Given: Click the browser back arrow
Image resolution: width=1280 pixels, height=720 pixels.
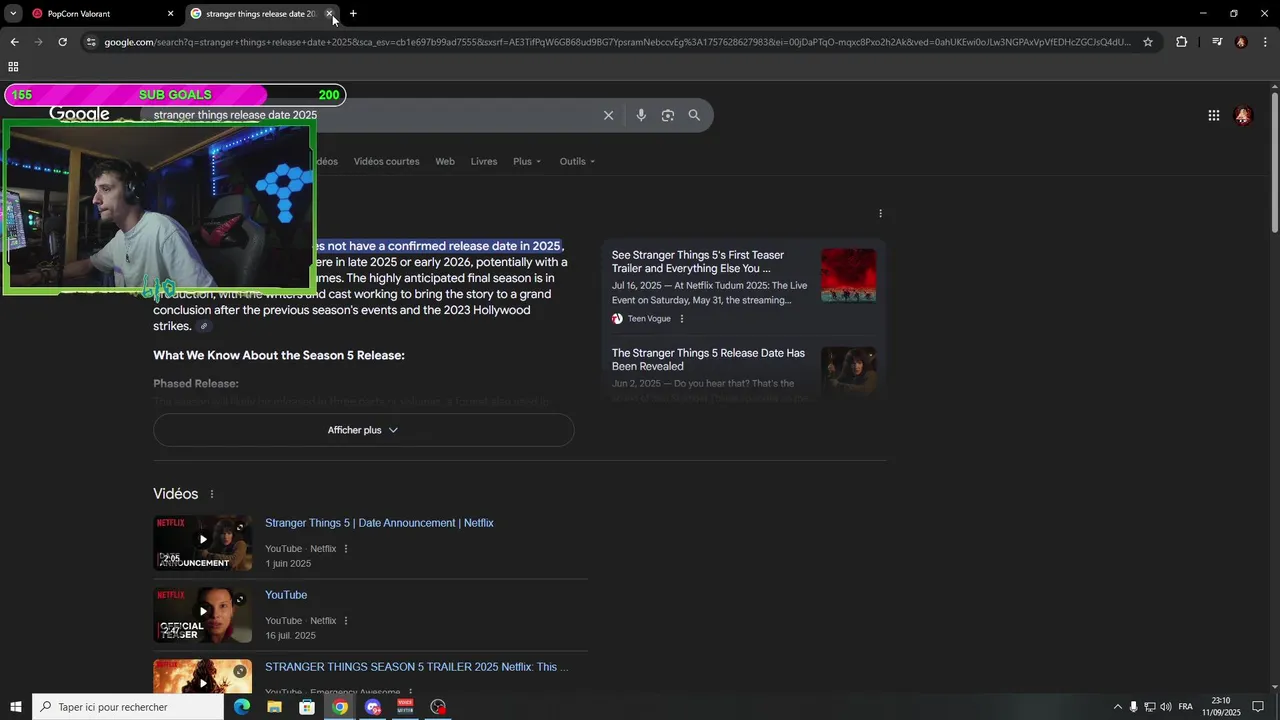Looking at the screenshot, I should [14, 42].
